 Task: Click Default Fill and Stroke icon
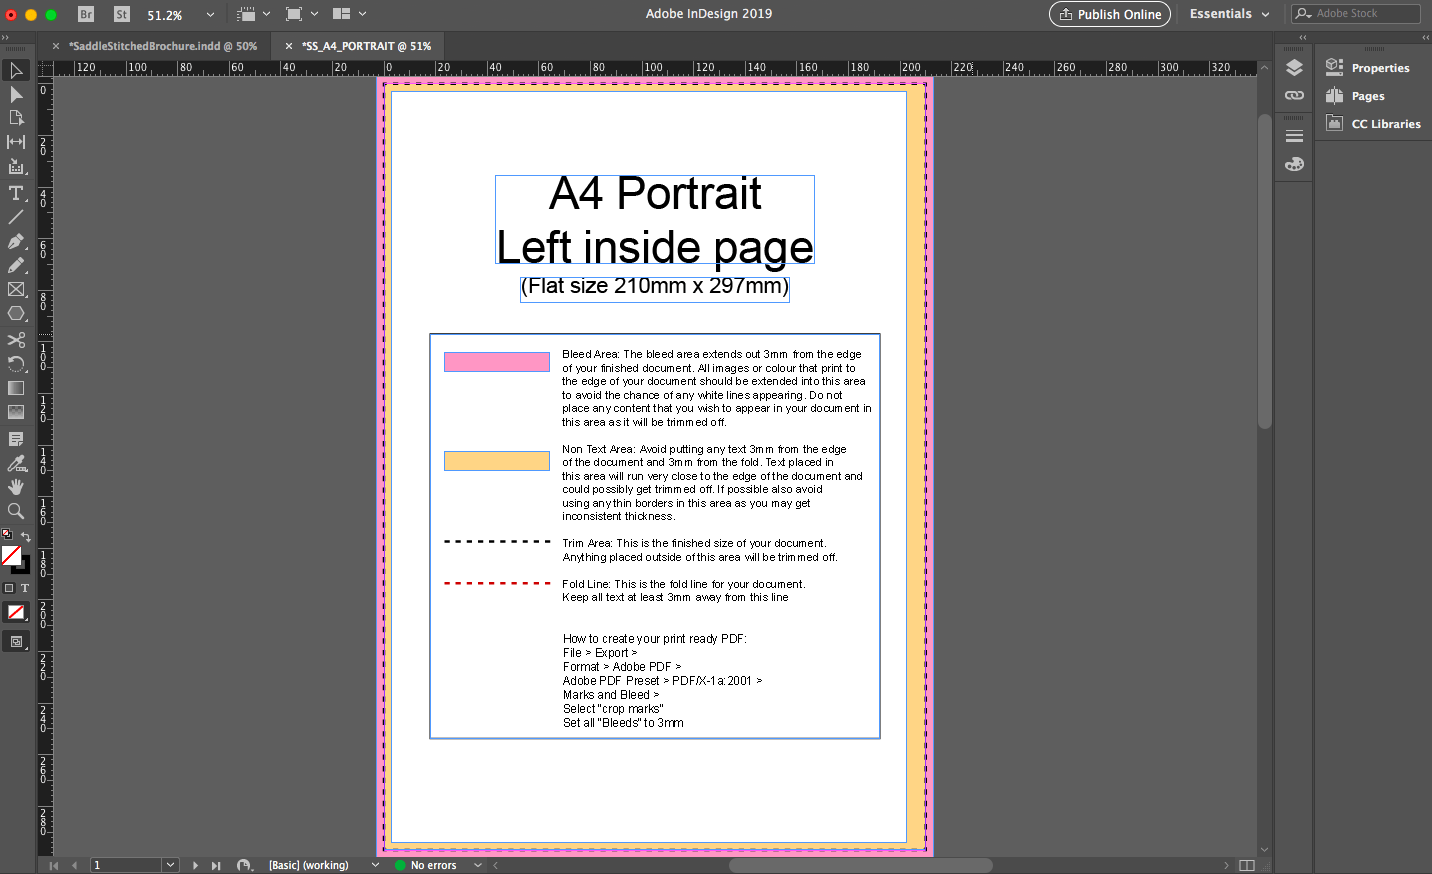pyautogui.click(x=7, y=535)
